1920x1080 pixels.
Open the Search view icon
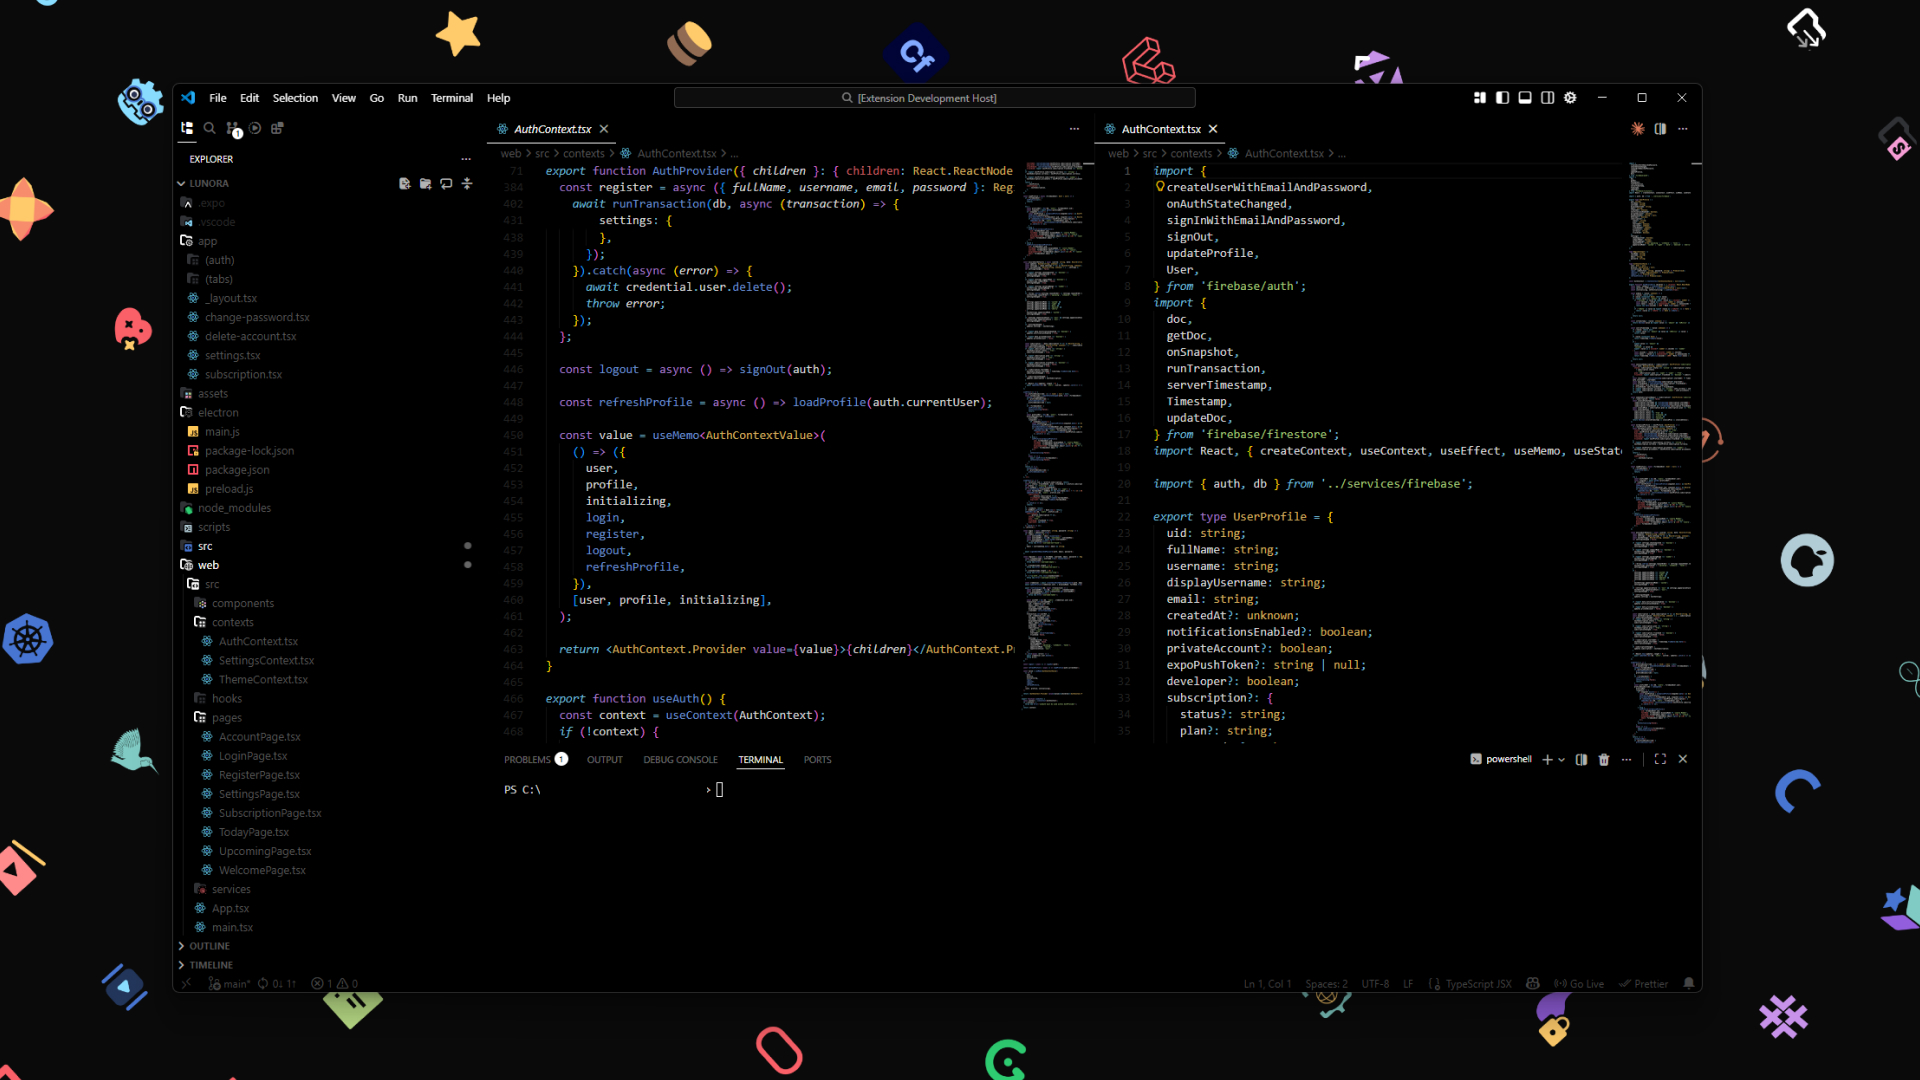coord(209,129)
